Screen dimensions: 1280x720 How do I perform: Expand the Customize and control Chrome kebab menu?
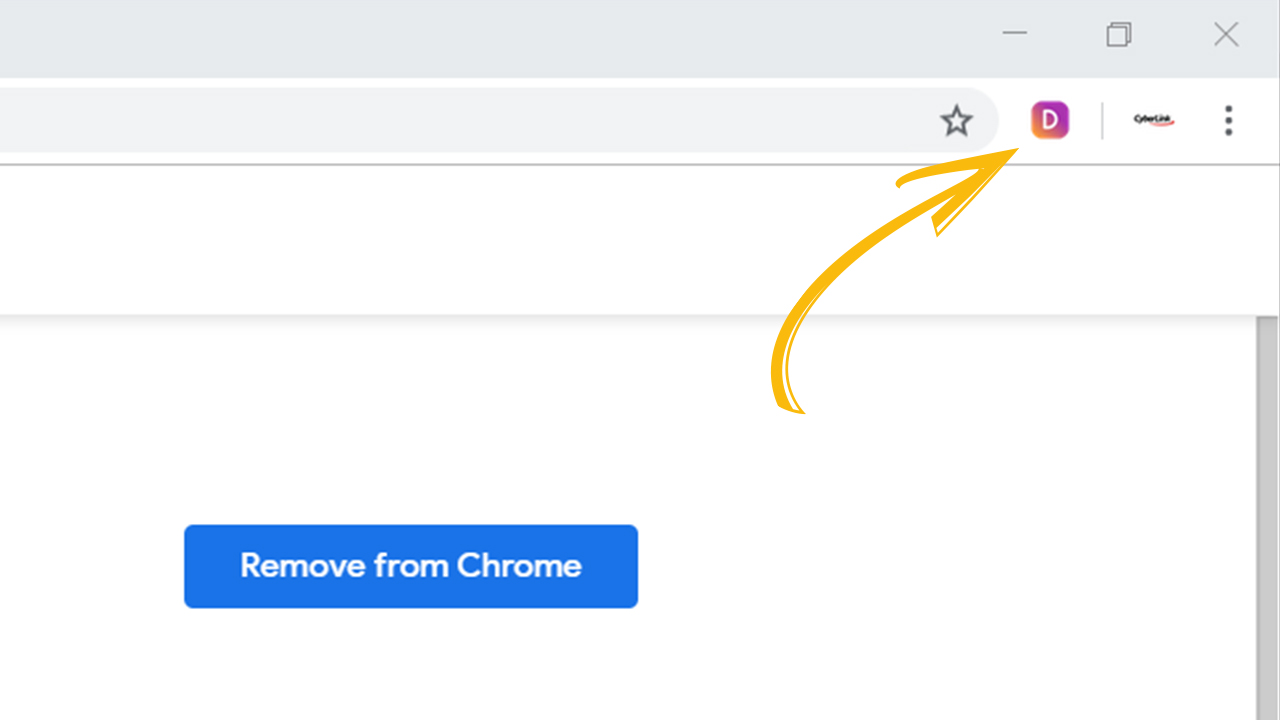[1228, 120]
